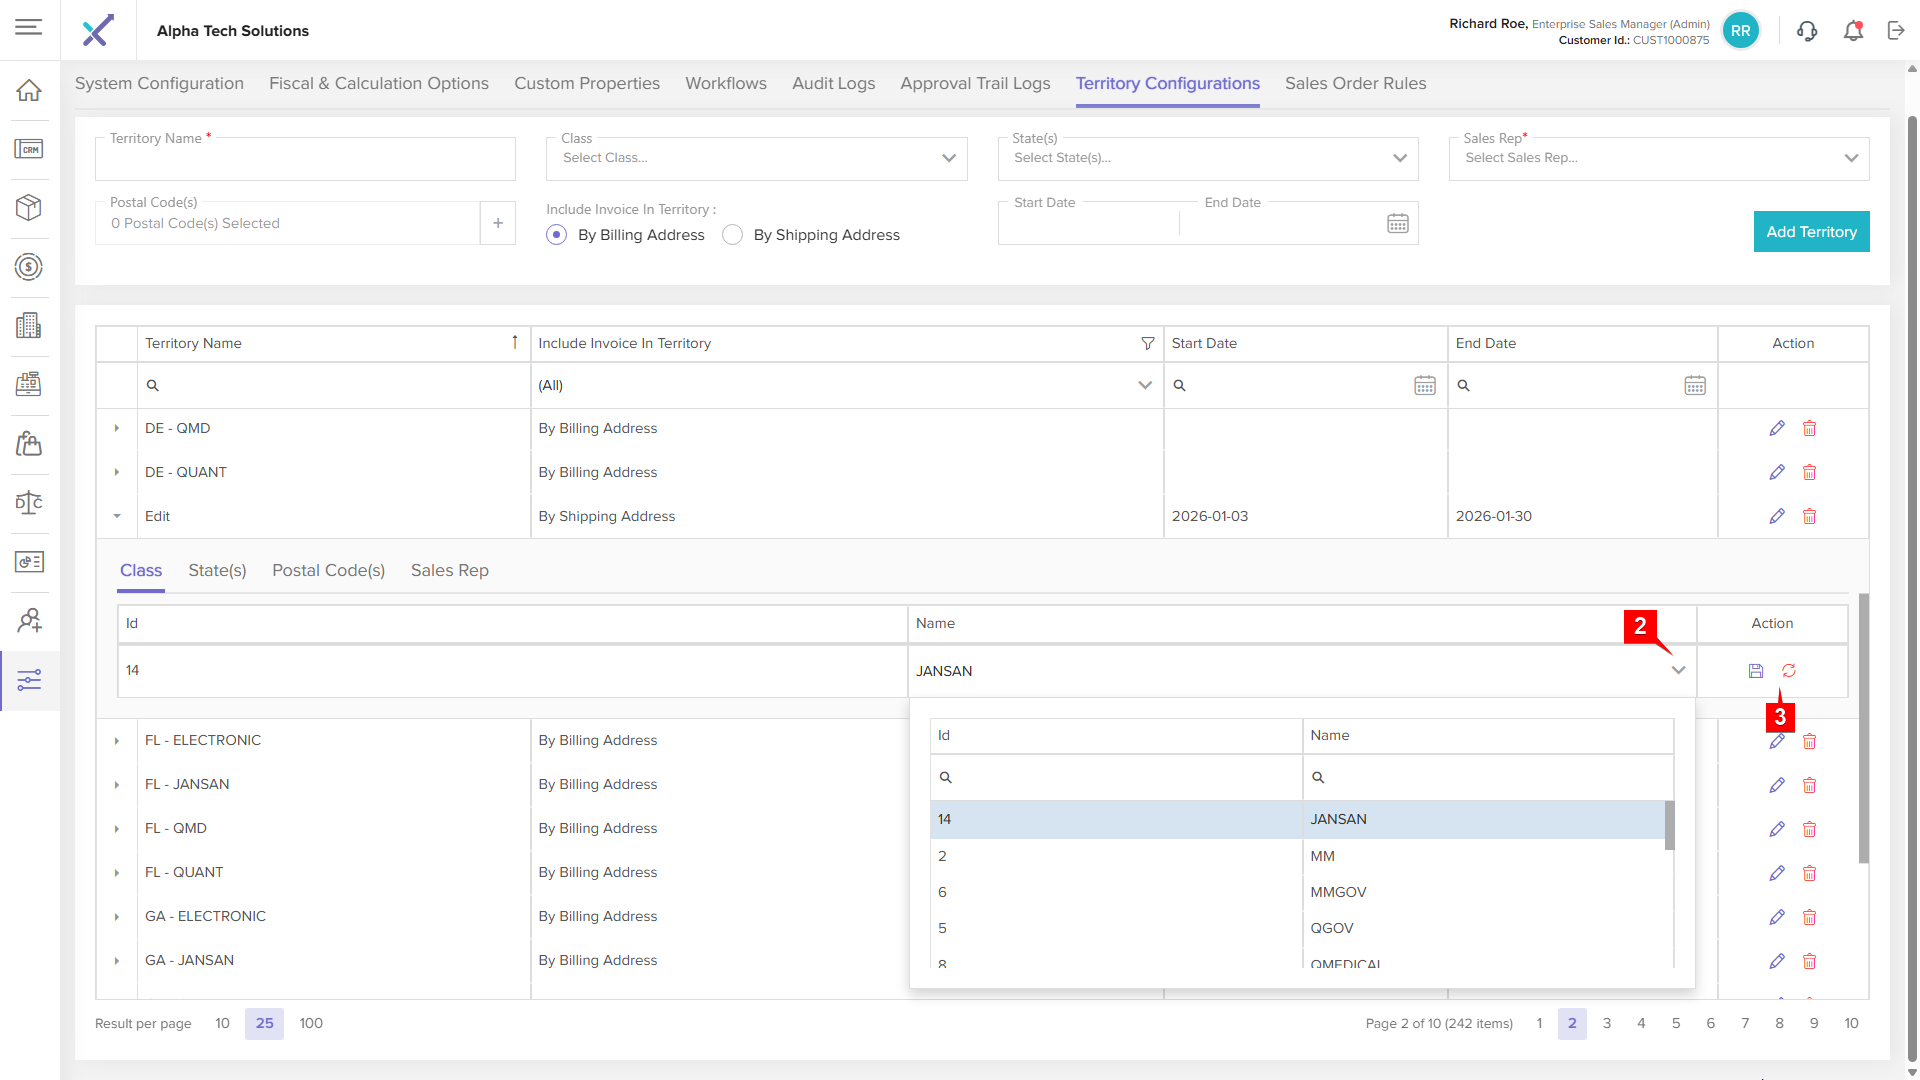Click the save icon in class row
The width and height of the screenshot is (1920, 1080).
pos(1755,671)
